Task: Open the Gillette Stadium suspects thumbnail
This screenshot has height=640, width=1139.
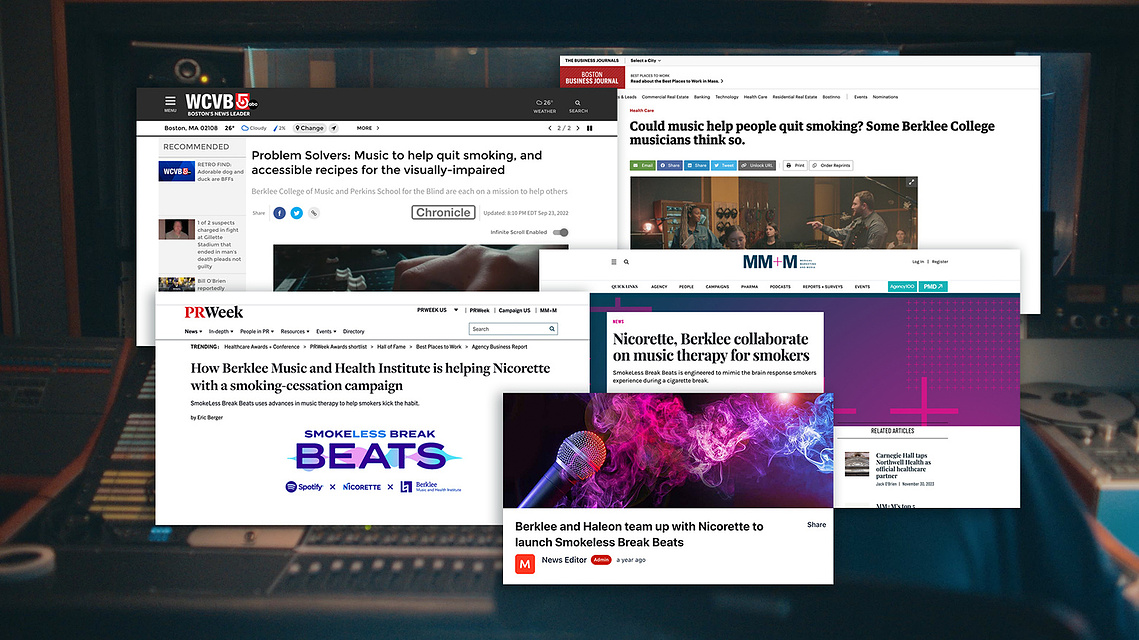Action: point(177,229)
